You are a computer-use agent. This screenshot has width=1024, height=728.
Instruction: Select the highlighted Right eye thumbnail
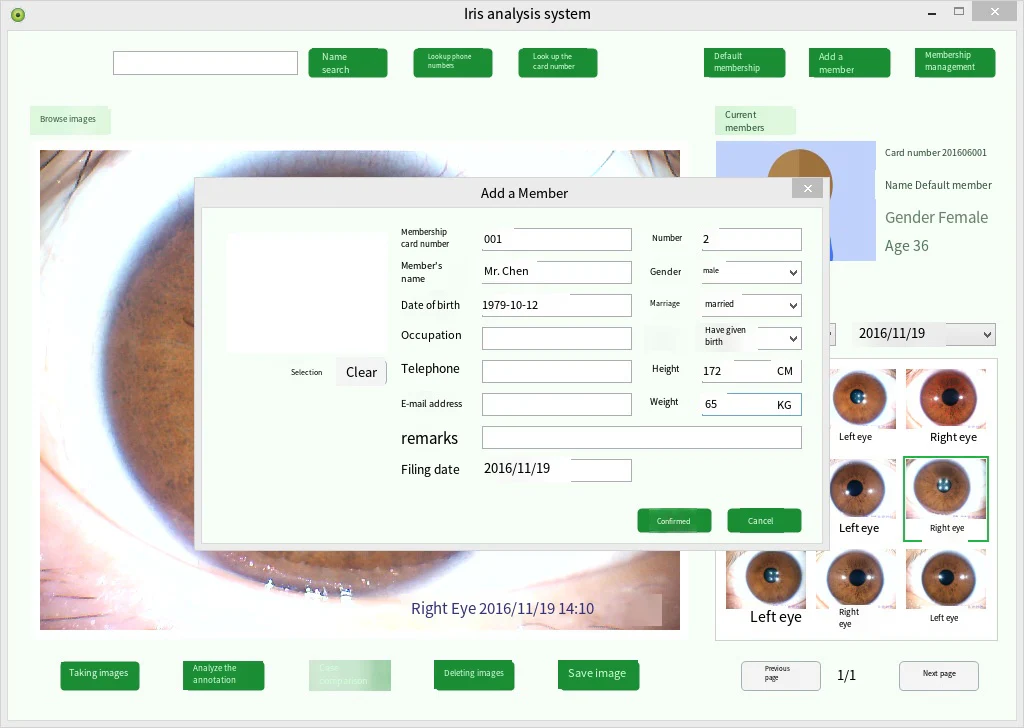pyautogui.click(x=946, y=499)
